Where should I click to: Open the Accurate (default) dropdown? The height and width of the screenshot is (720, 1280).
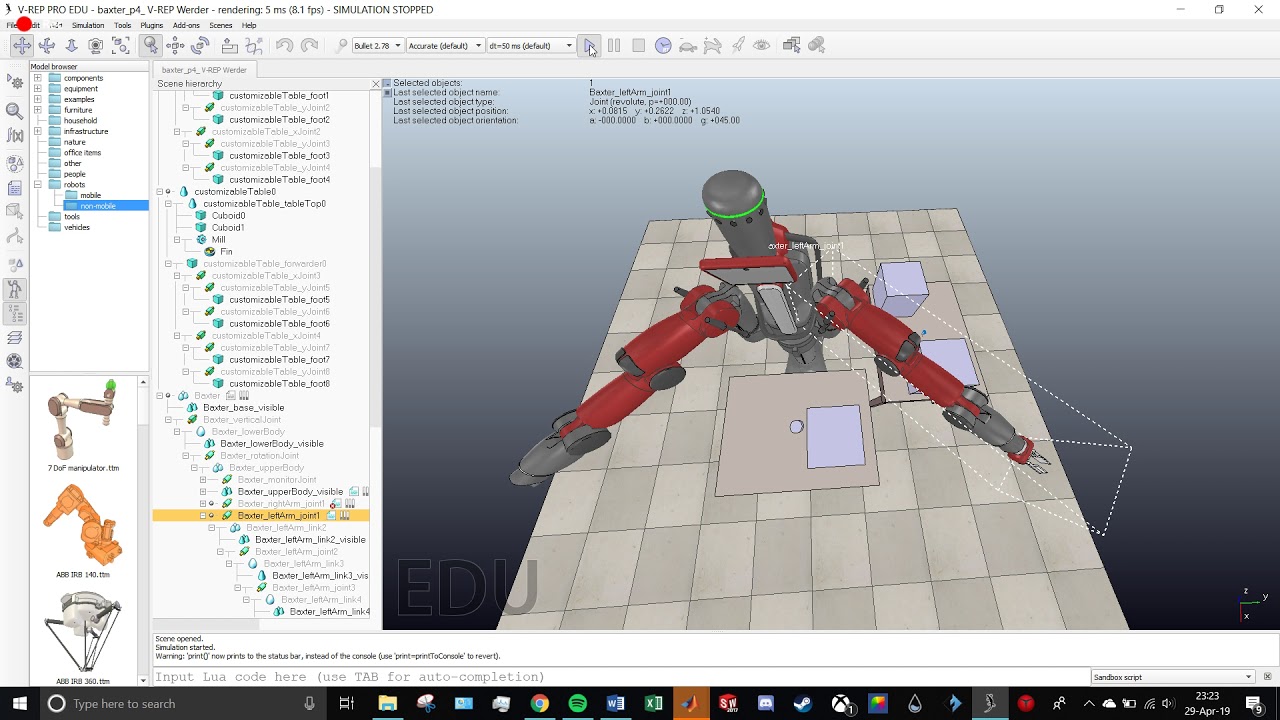445,45
